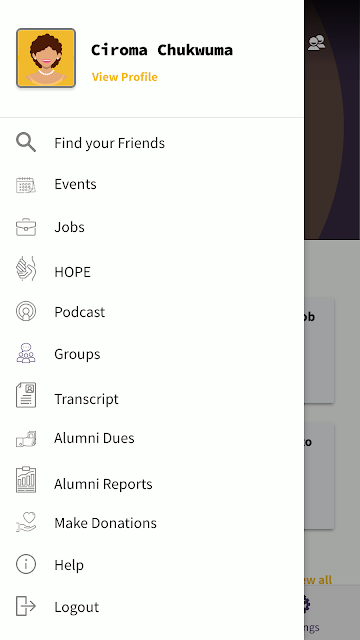The height and width of the screenshot is (640, 360).
Task: Open the Events calendar icon
Action: (26, 184)
